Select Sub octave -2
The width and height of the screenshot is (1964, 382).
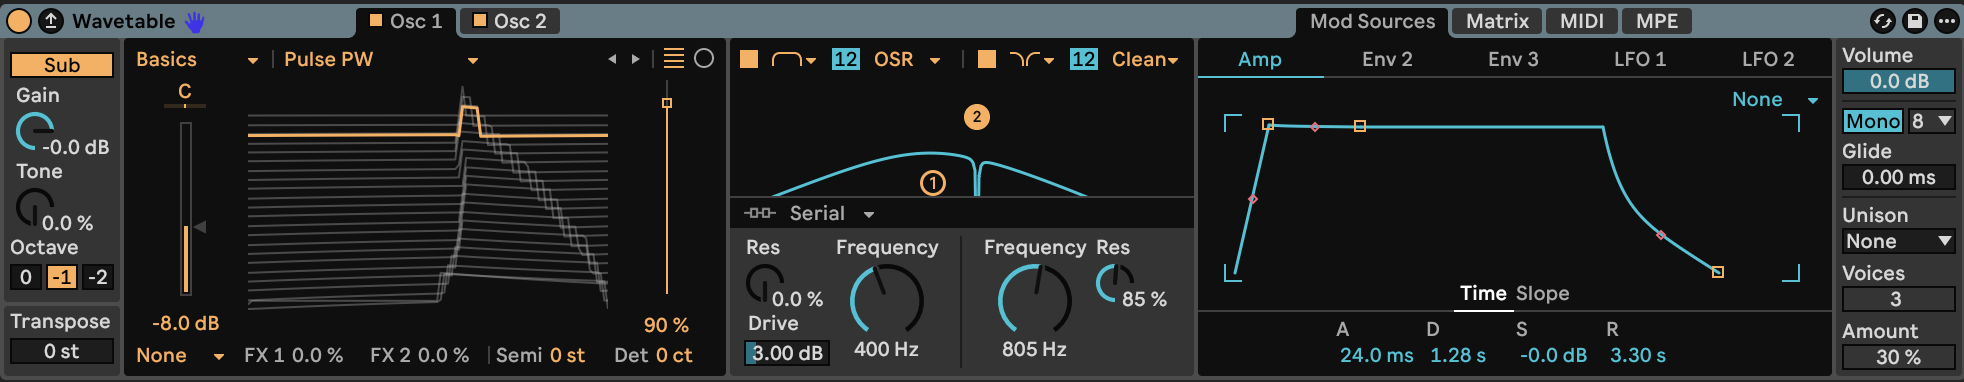98,277
